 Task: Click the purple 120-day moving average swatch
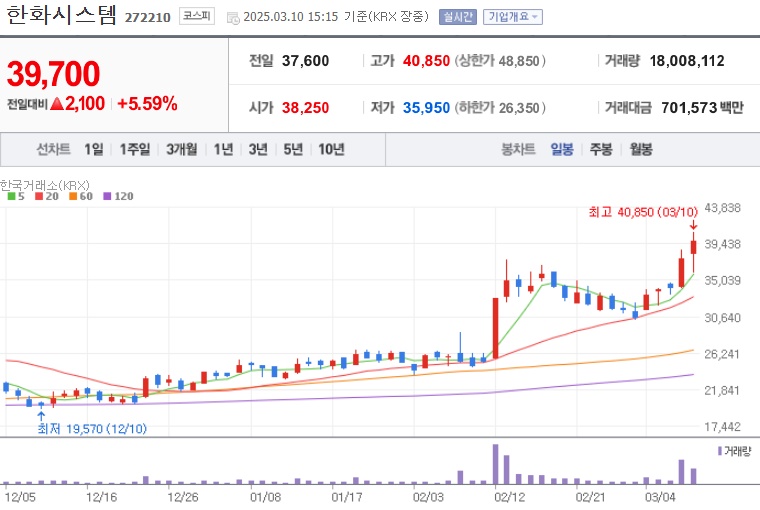tap(108, 196)
